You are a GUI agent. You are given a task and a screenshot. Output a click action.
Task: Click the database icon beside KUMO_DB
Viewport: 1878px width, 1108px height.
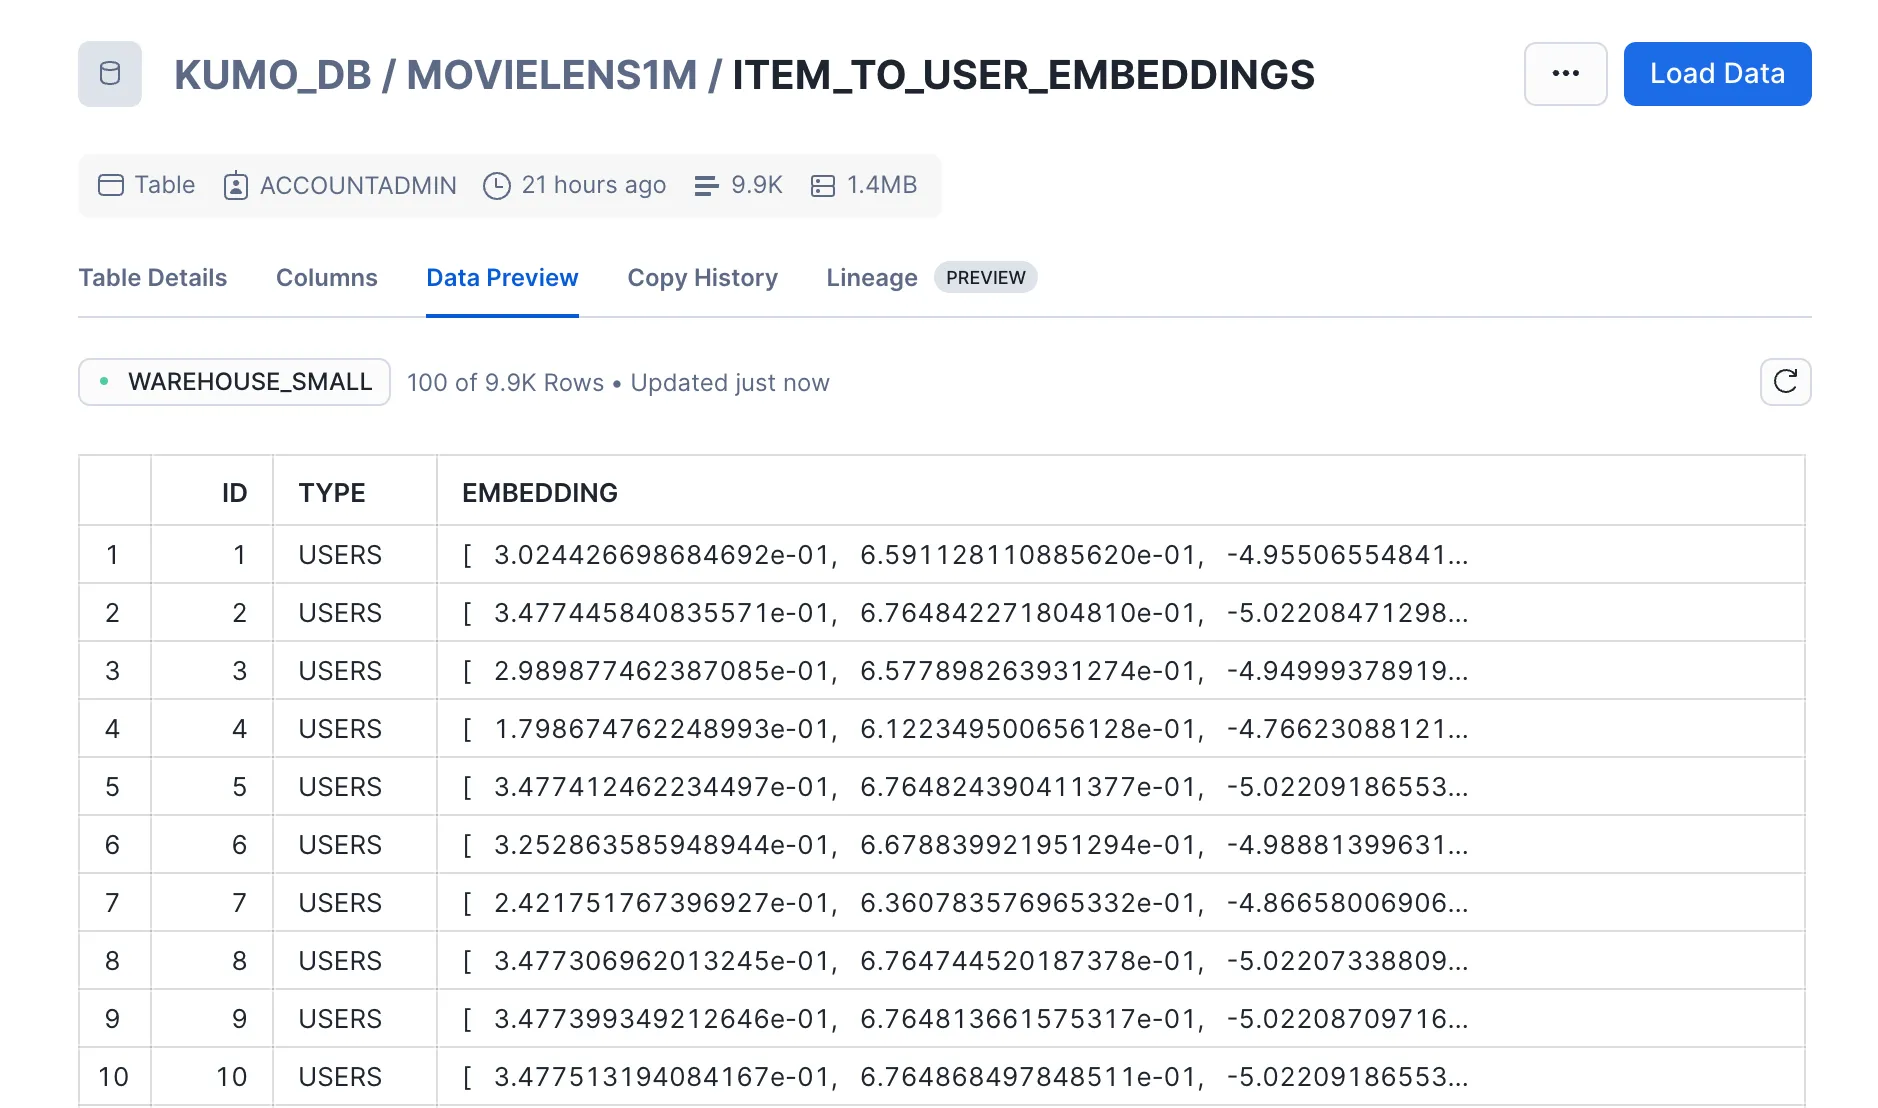[110, 74]
